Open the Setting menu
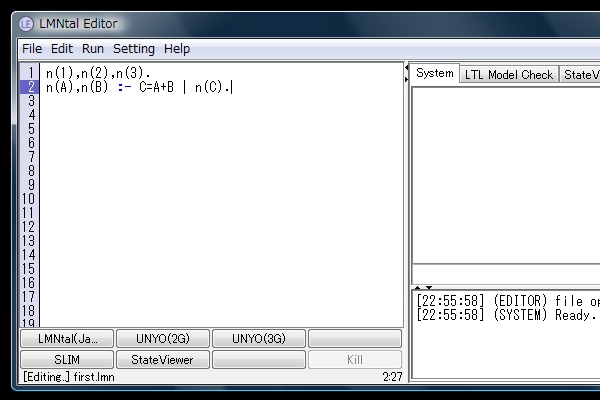600x400 pixels. click(134, 48)
